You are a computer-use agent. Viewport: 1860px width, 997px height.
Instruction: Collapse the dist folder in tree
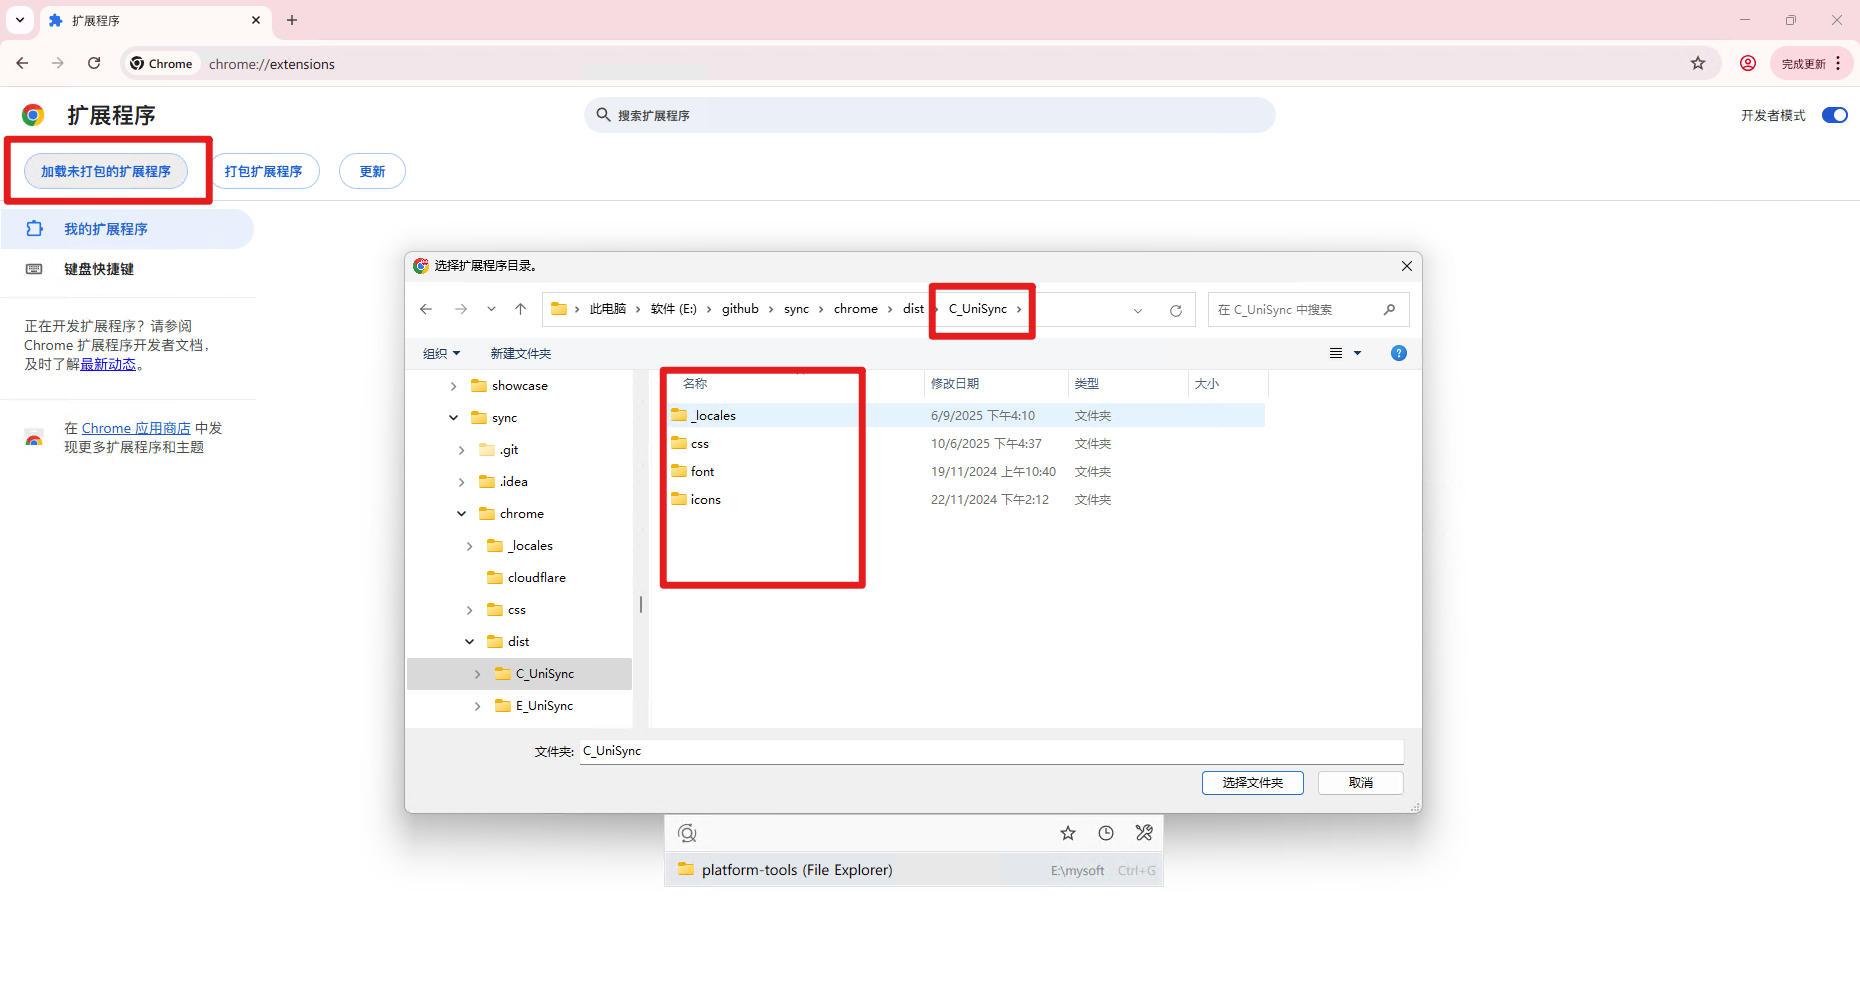coord(469,642)
